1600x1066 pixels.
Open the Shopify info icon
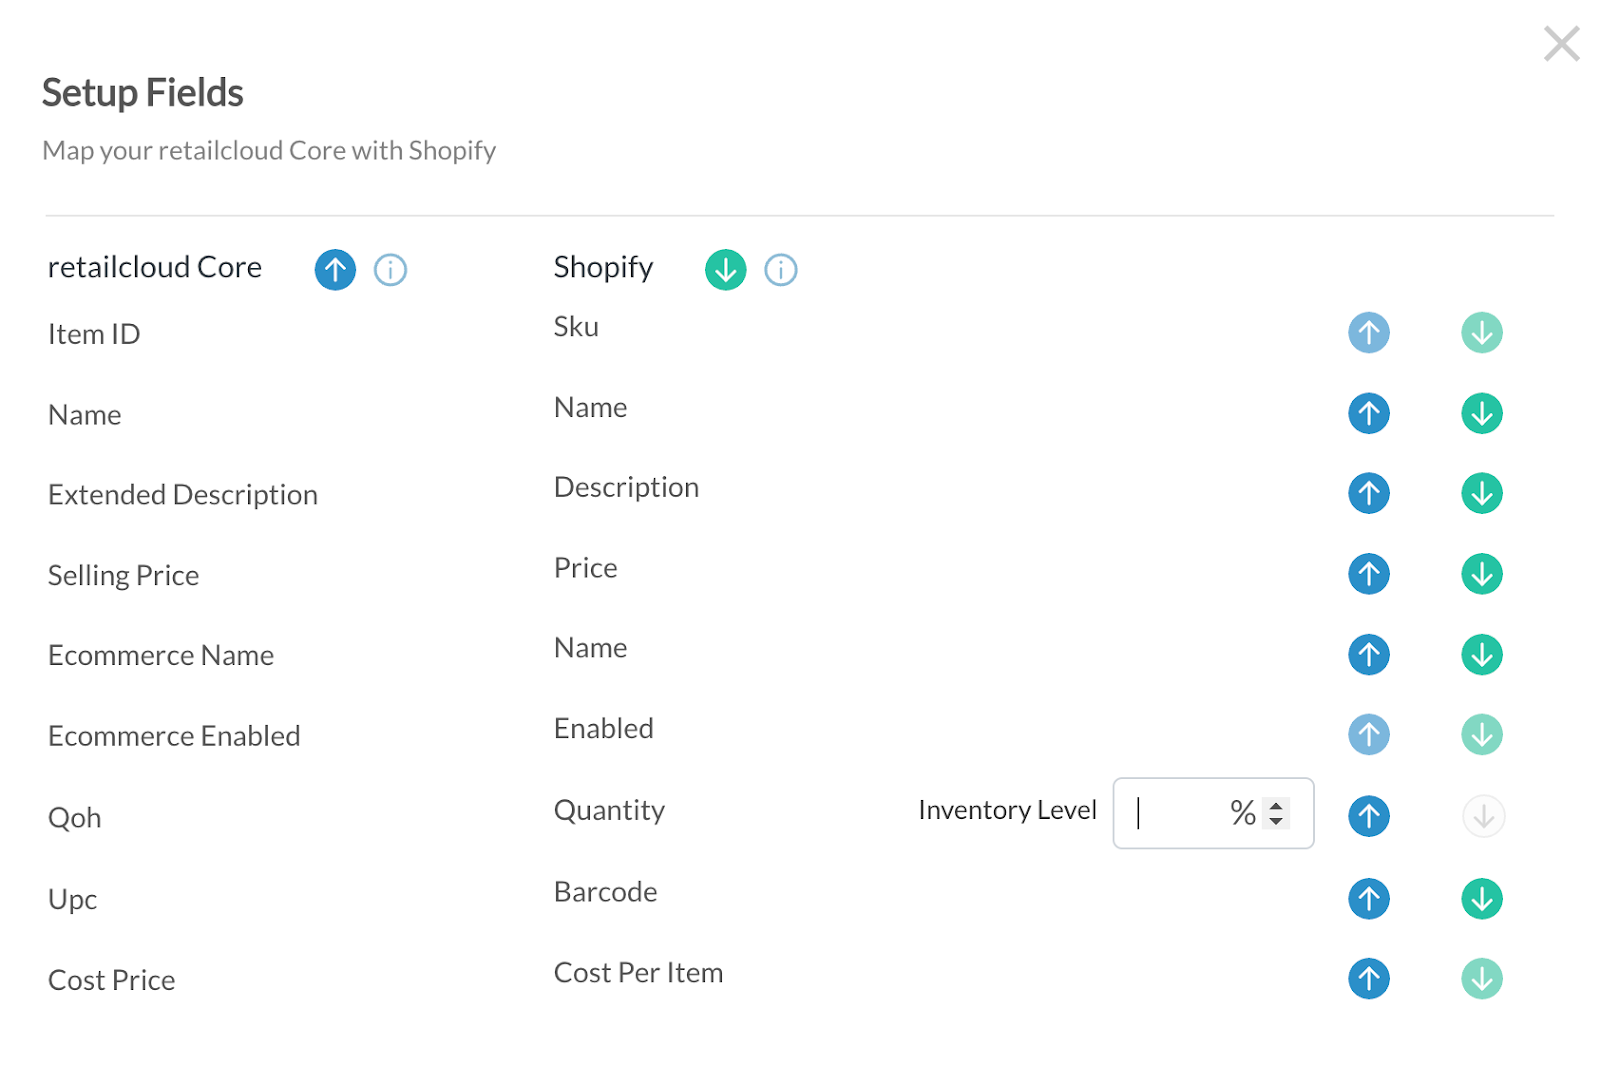pos(780,269)
